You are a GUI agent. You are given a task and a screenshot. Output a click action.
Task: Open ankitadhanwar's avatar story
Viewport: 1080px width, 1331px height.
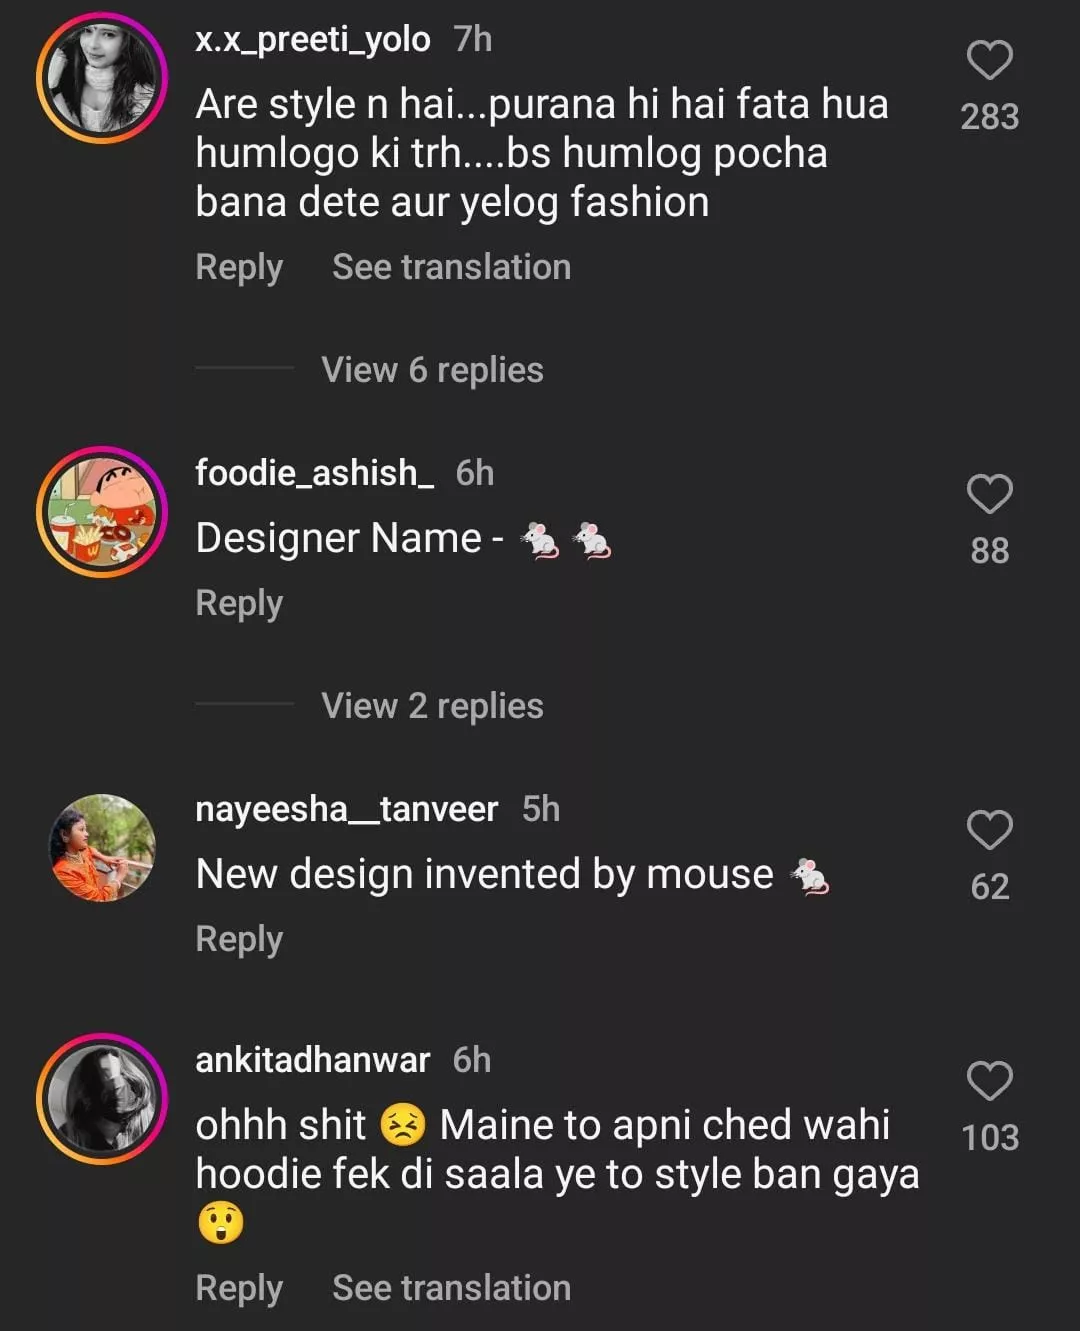(102, 1099)
